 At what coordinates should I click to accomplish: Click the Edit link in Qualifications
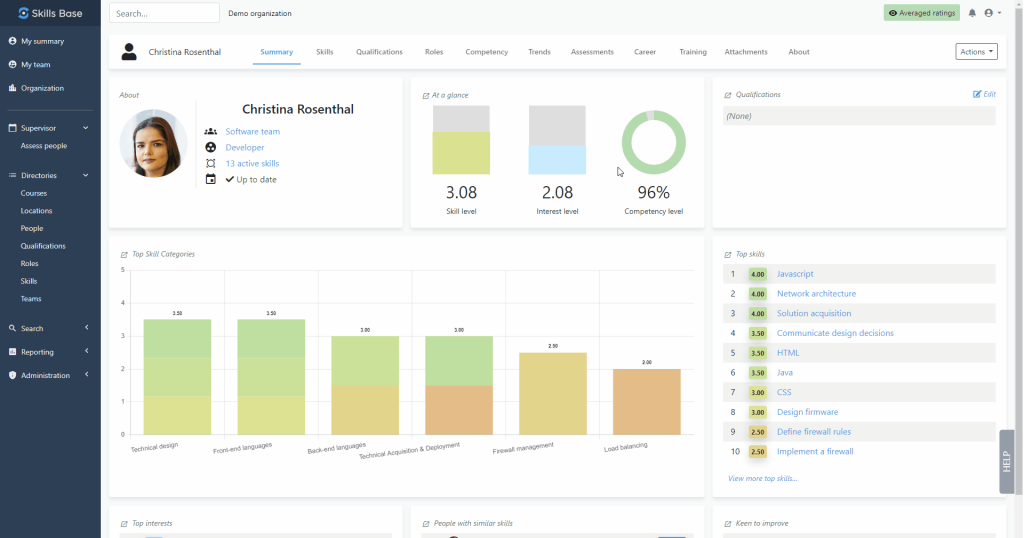point(984,94)
